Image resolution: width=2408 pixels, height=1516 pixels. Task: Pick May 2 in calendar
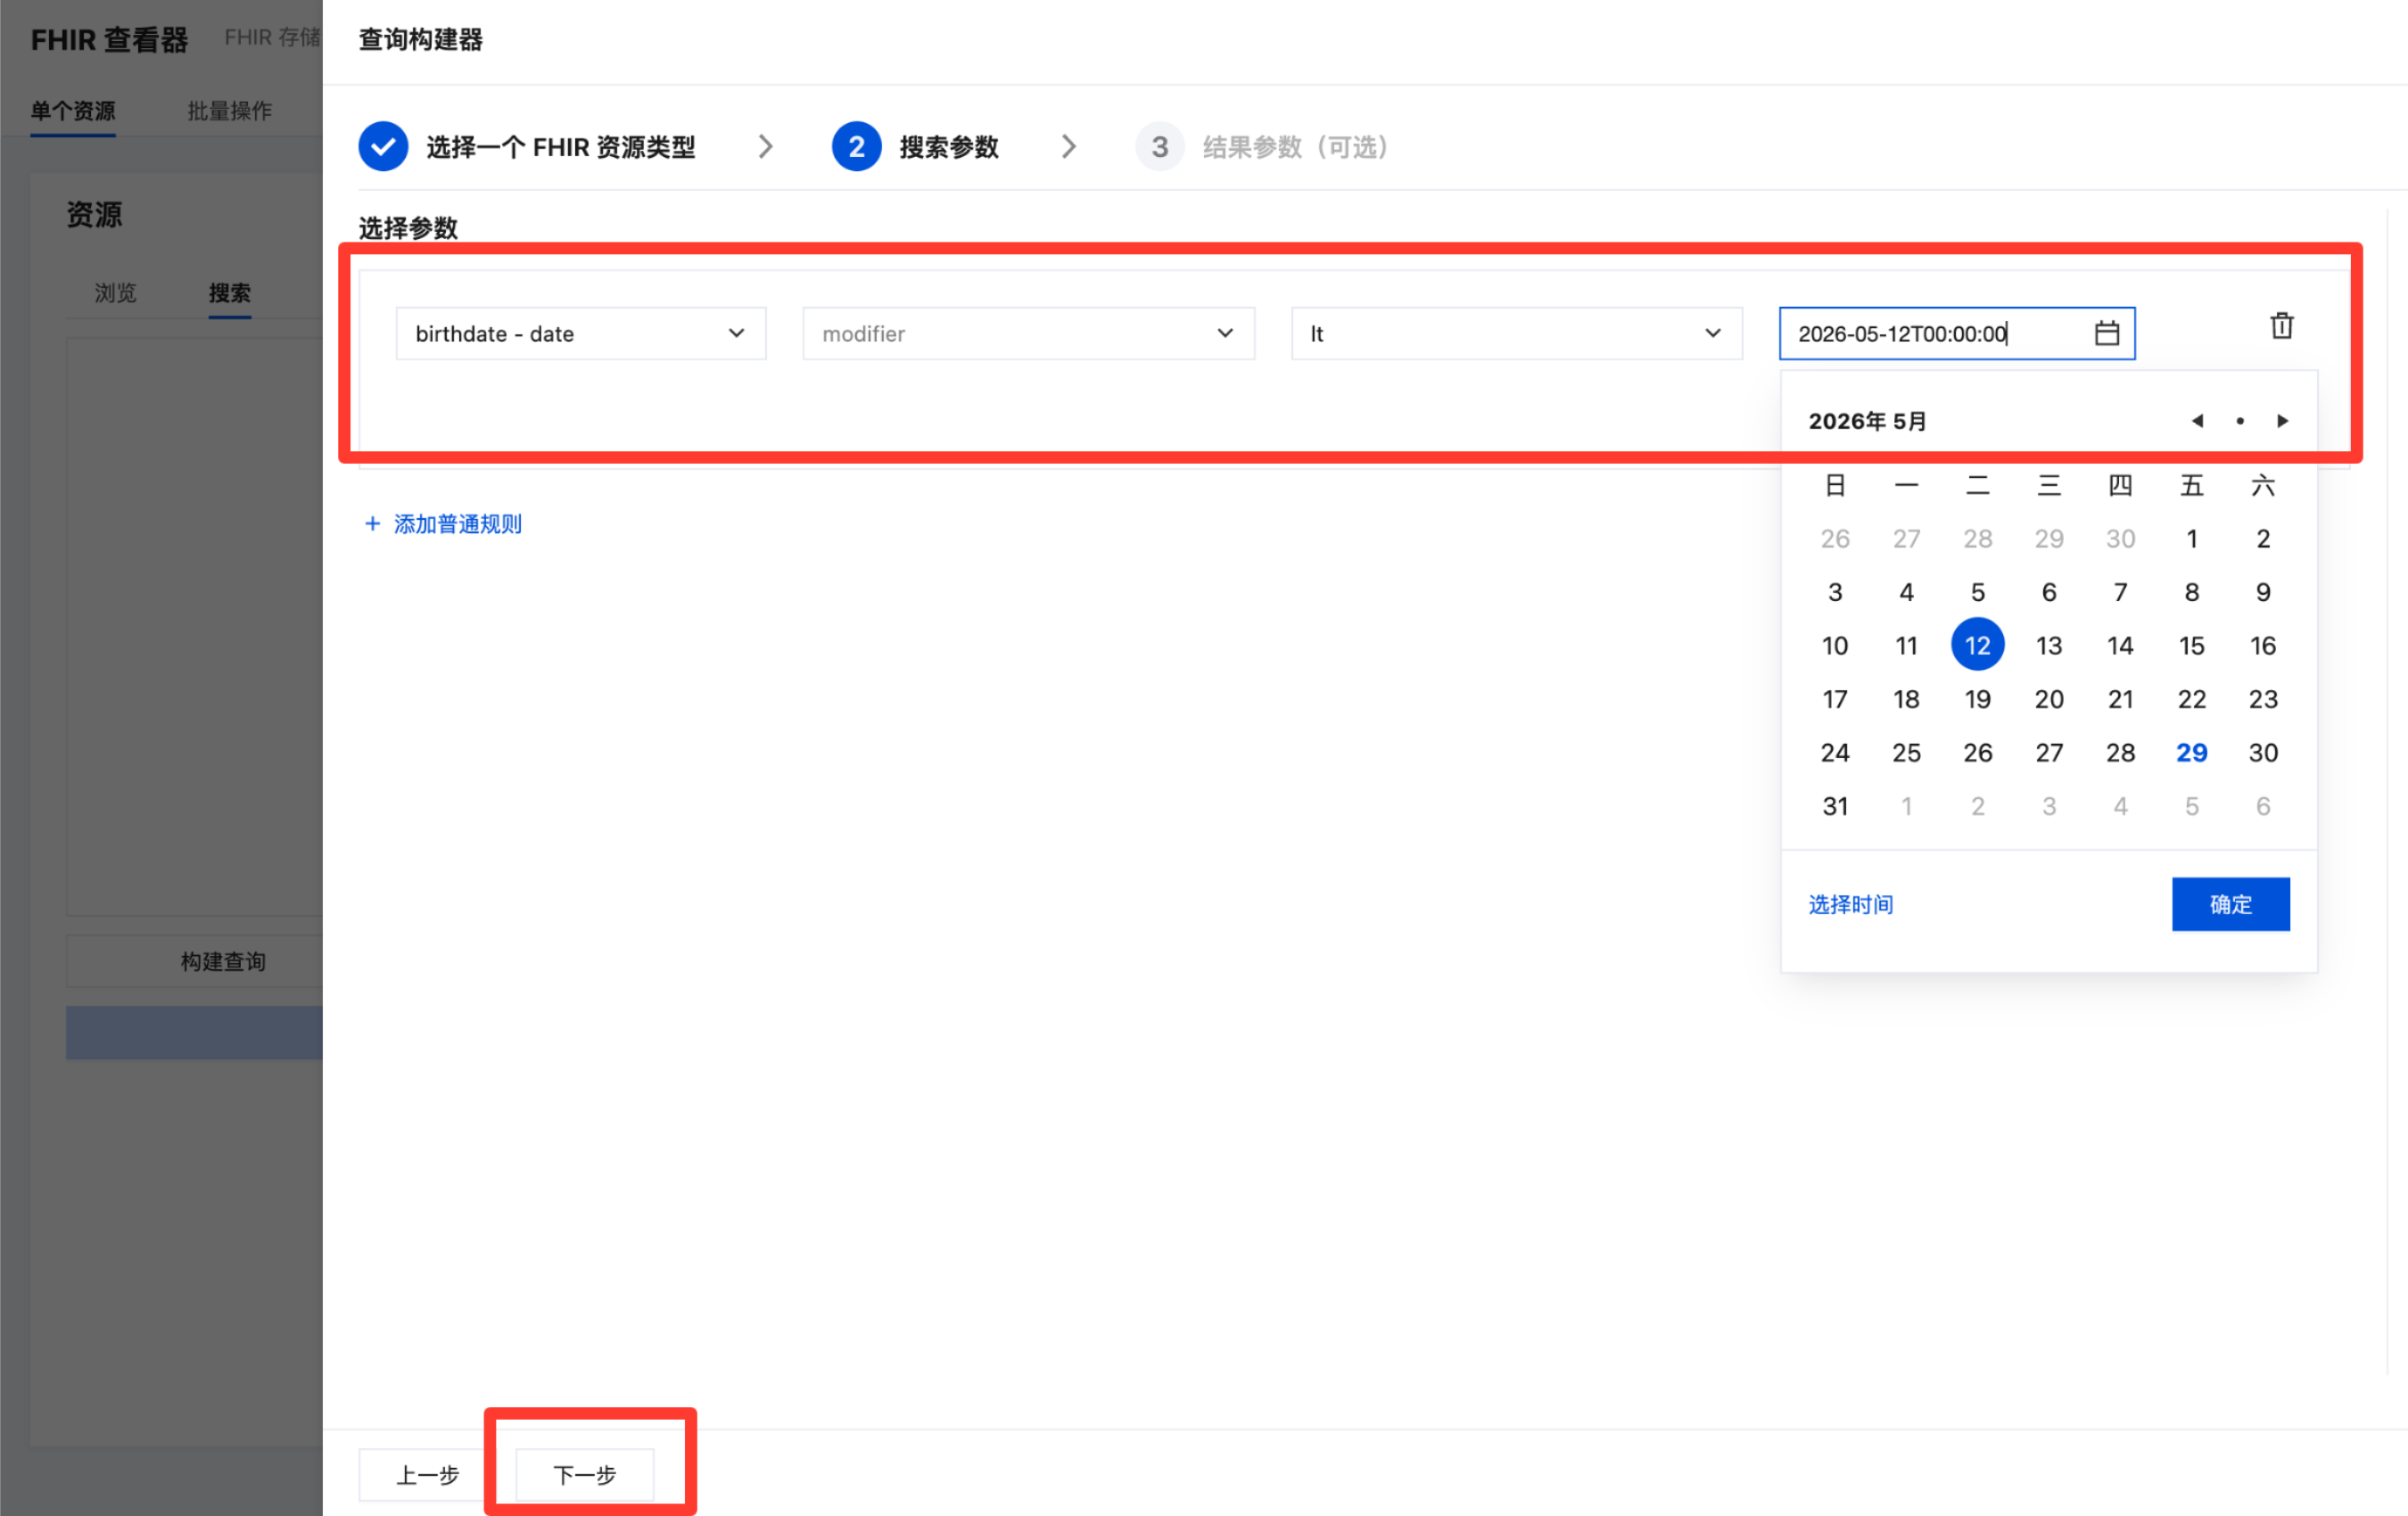tap(2262, 539)
